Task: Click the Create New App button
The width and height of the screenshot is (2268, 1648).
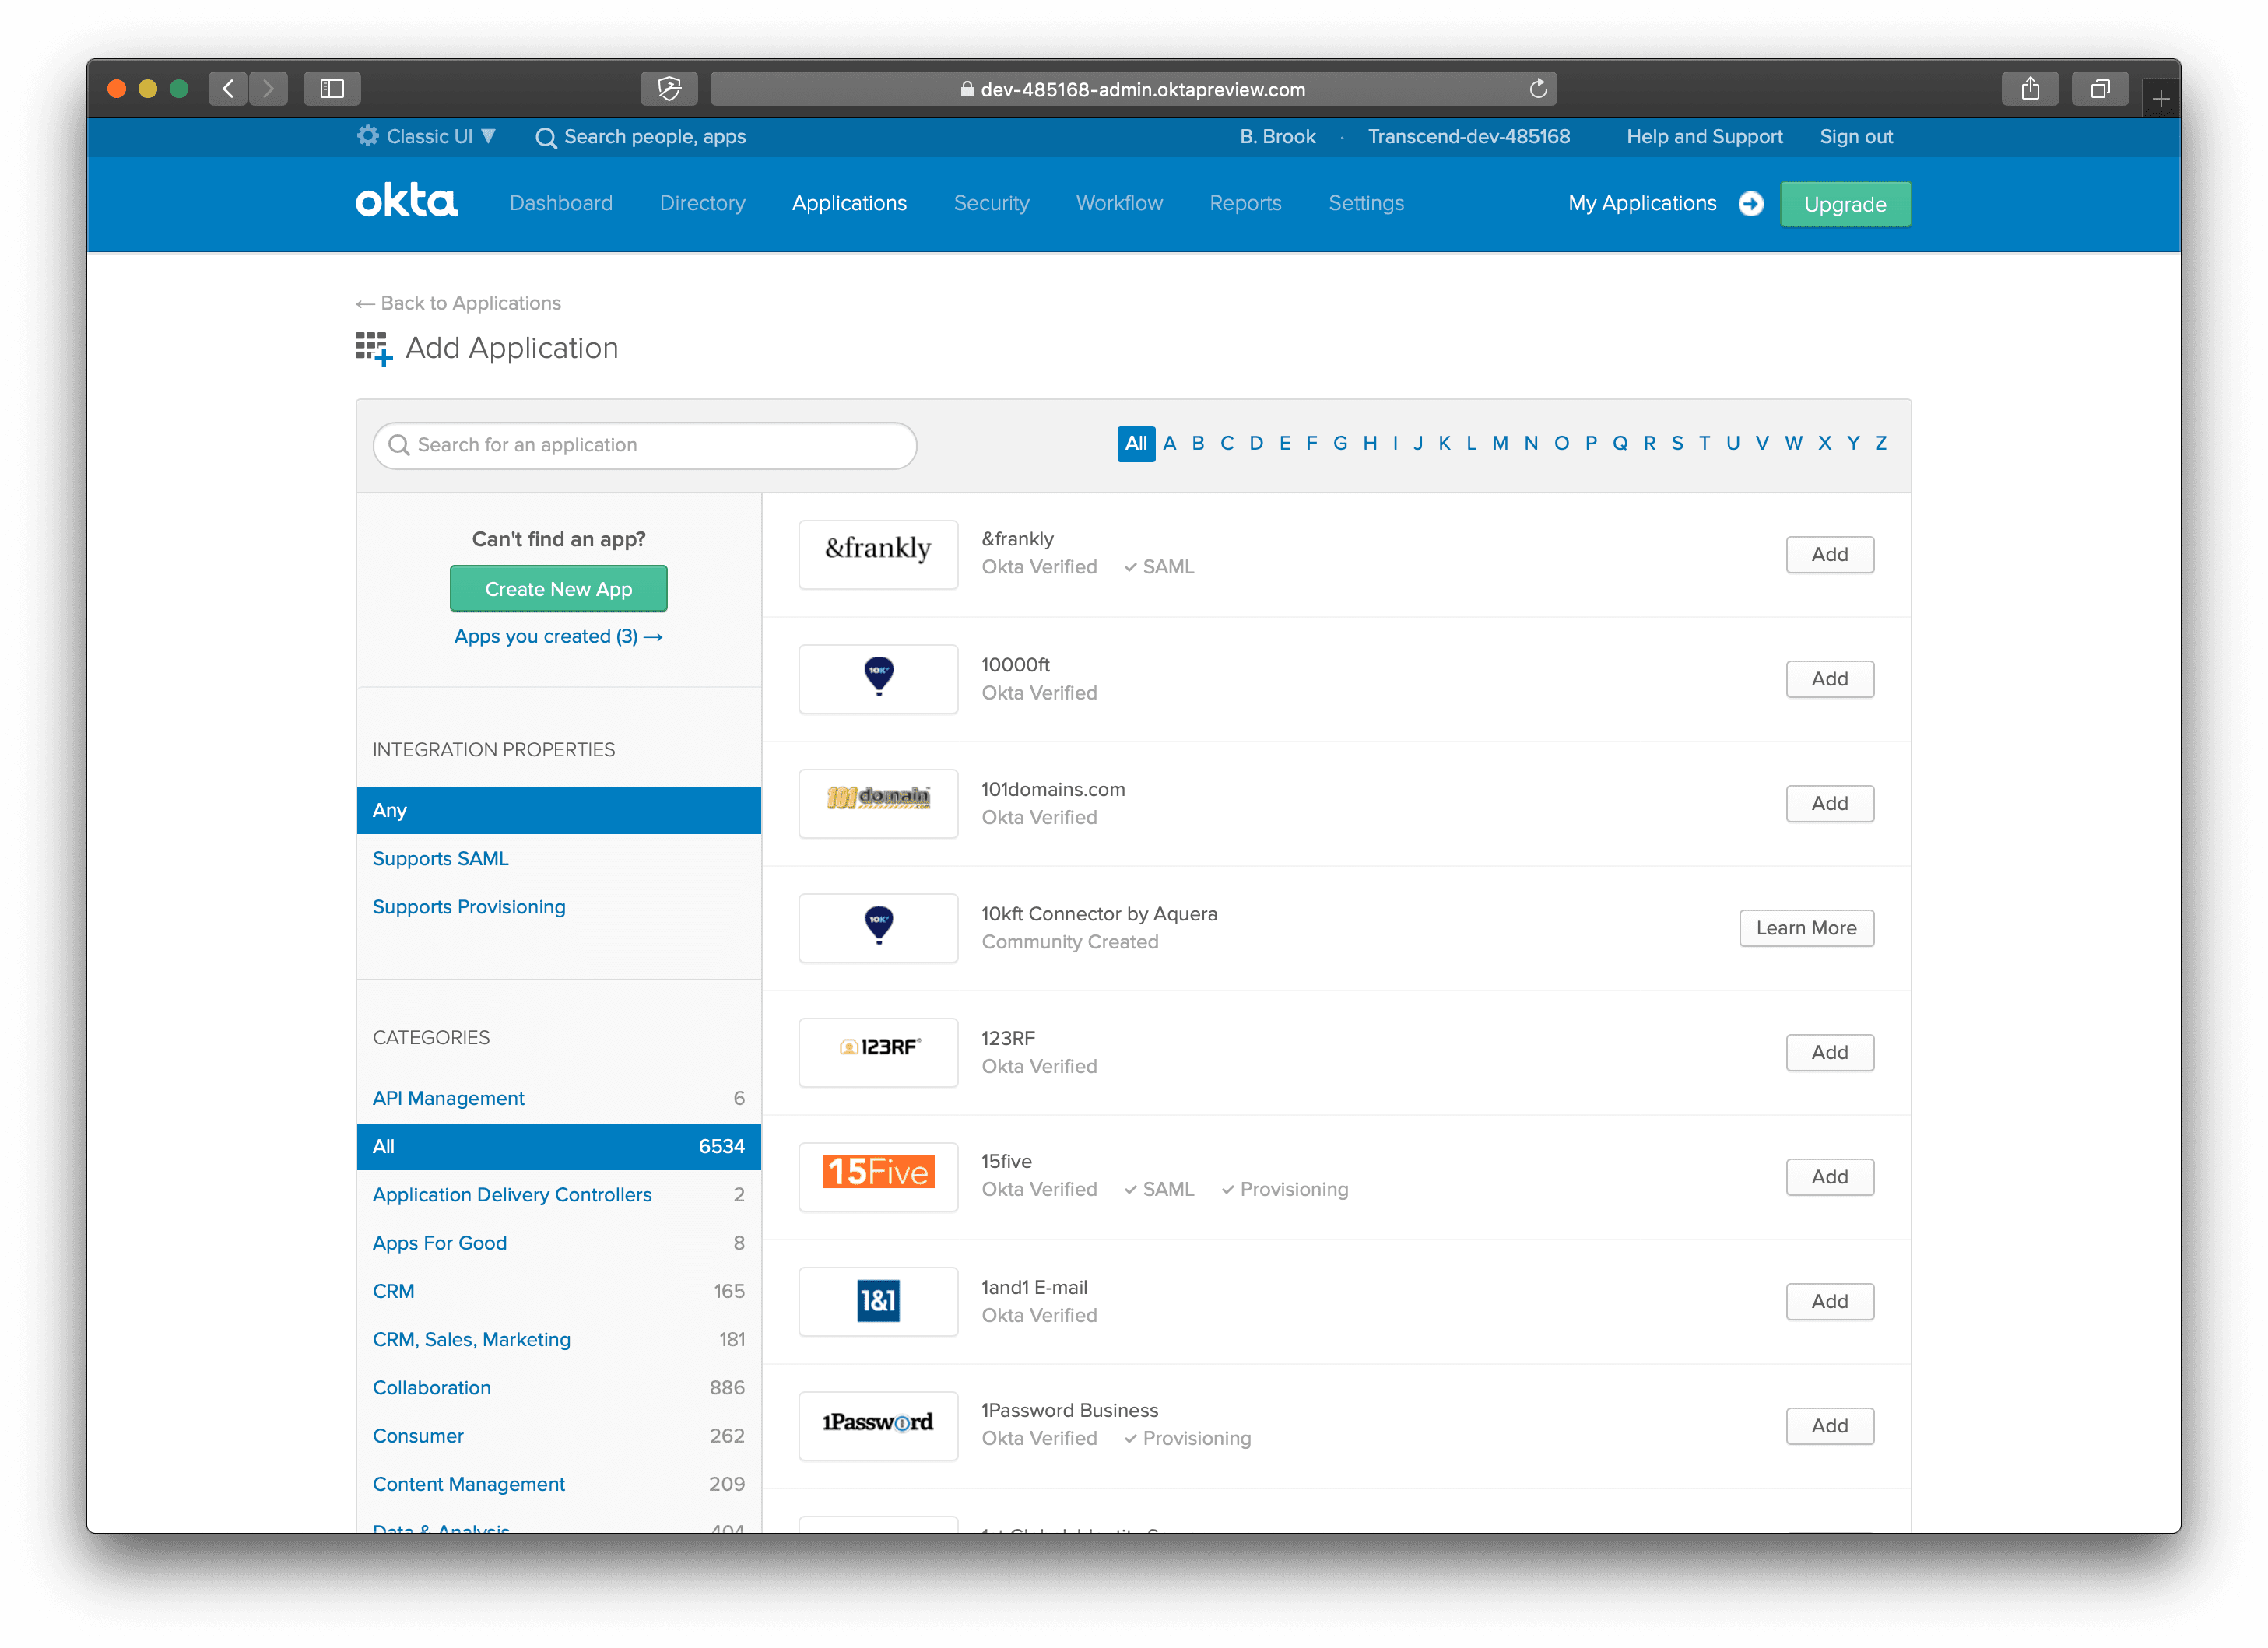Action: tap(558, 589)
